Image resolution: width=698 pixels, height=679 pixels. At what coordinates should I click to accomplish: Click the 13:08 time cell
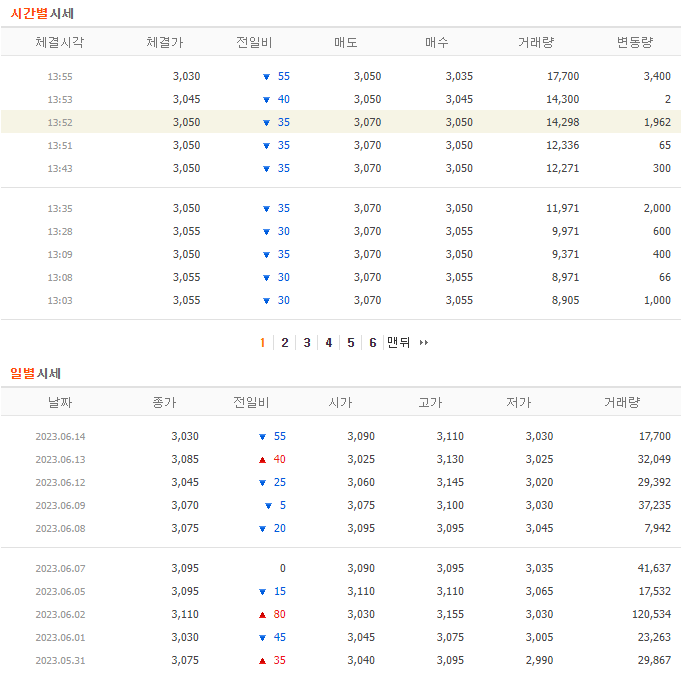60,278
